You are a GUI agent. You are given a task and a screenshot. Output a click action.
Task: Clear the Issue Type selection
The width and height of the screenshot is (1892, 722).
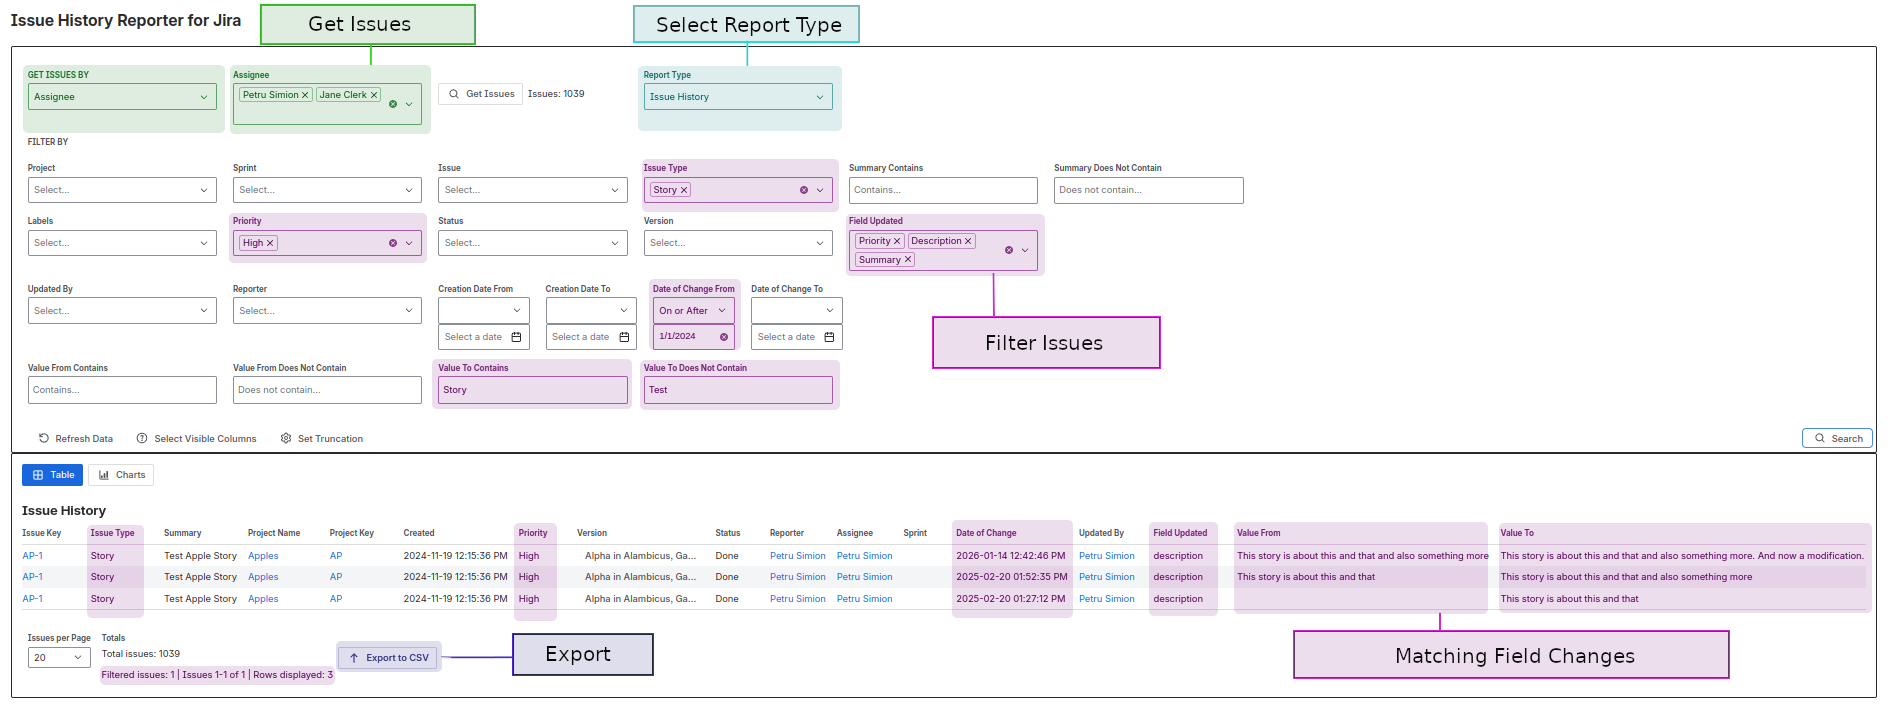click(x=803, y=190)
